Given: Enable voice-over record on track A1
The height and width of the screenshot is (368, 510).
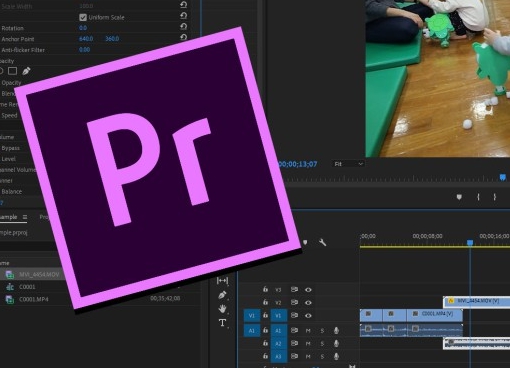Looking at the screenshot, I should point(336,330).
